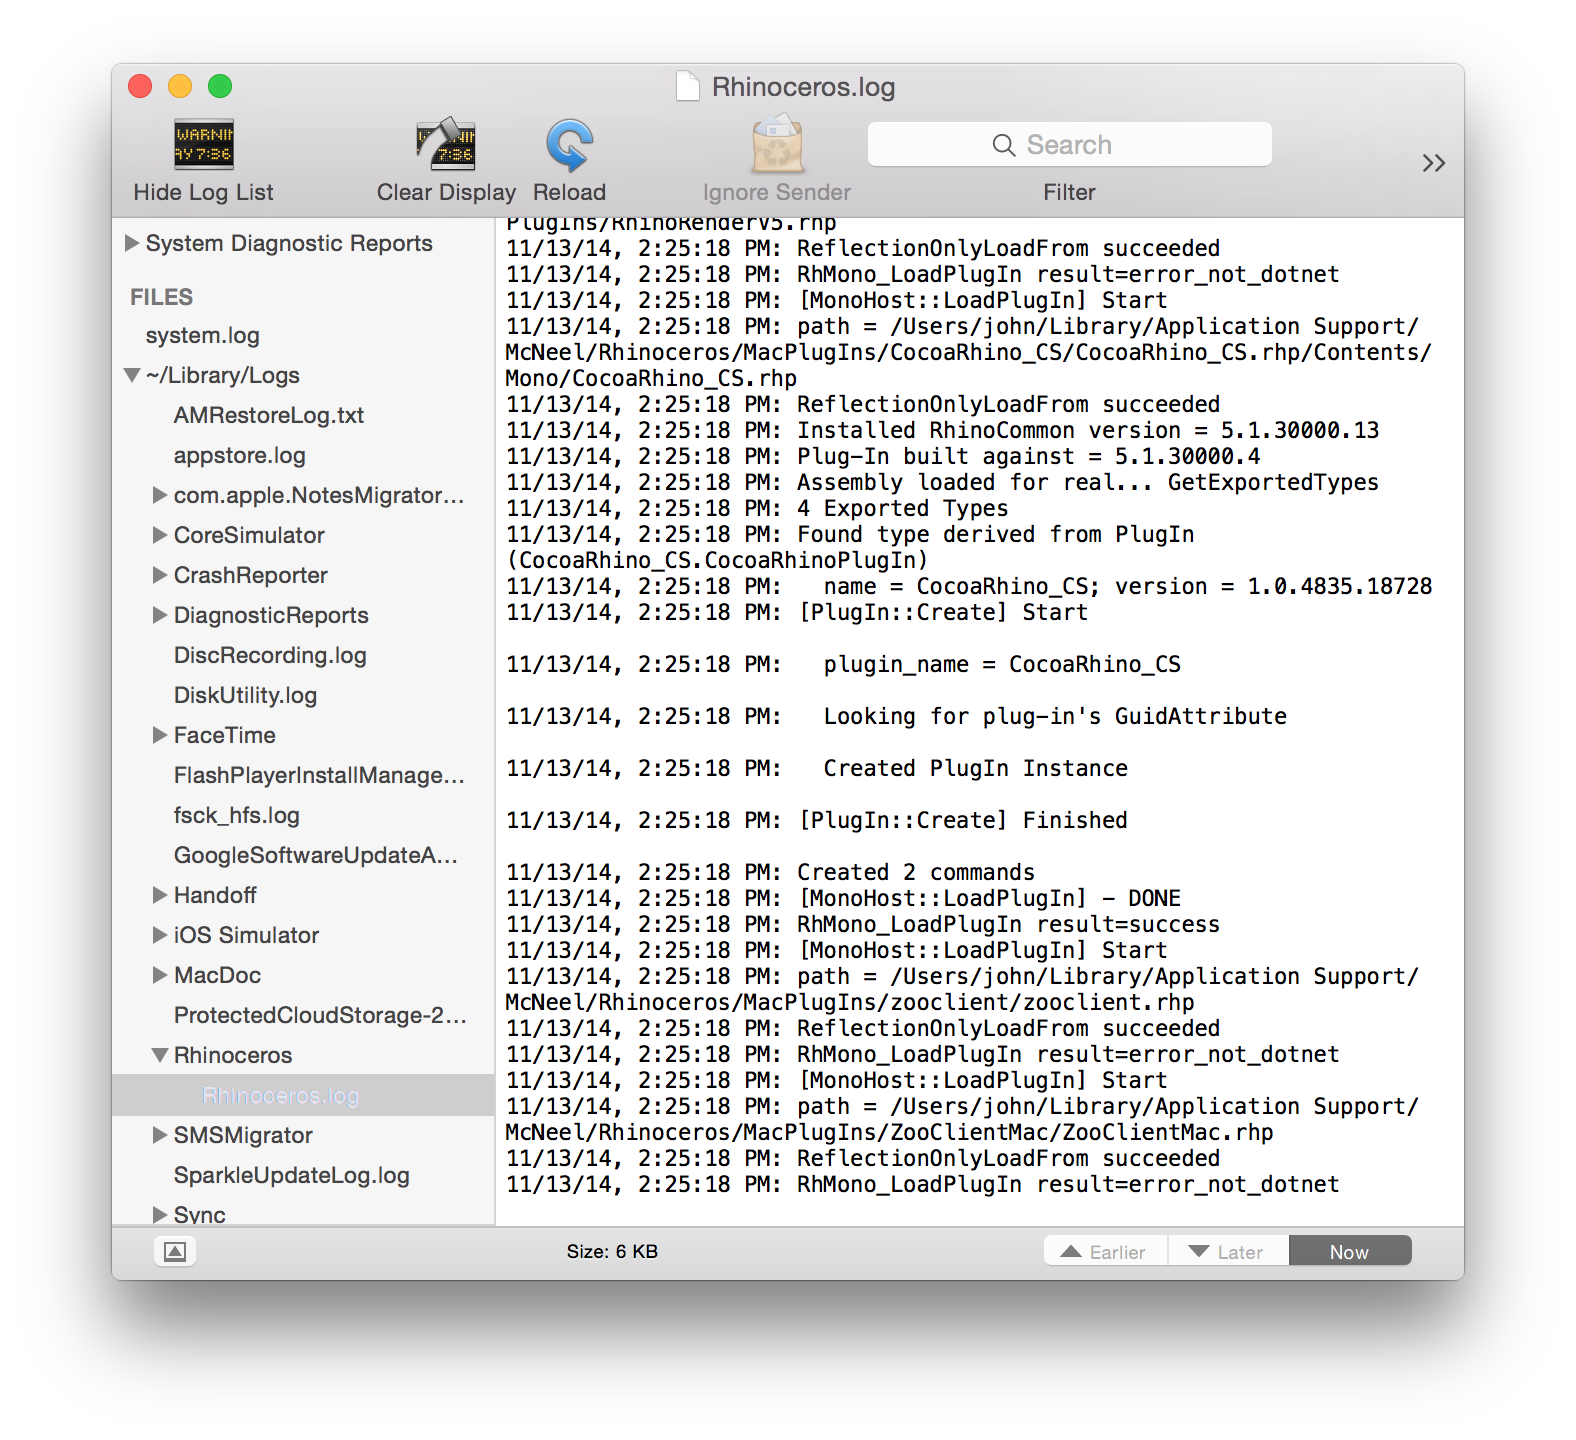1576x1440 pixels.
Task: Expand the iOS Simulator folder
Action: pos(160,935)
